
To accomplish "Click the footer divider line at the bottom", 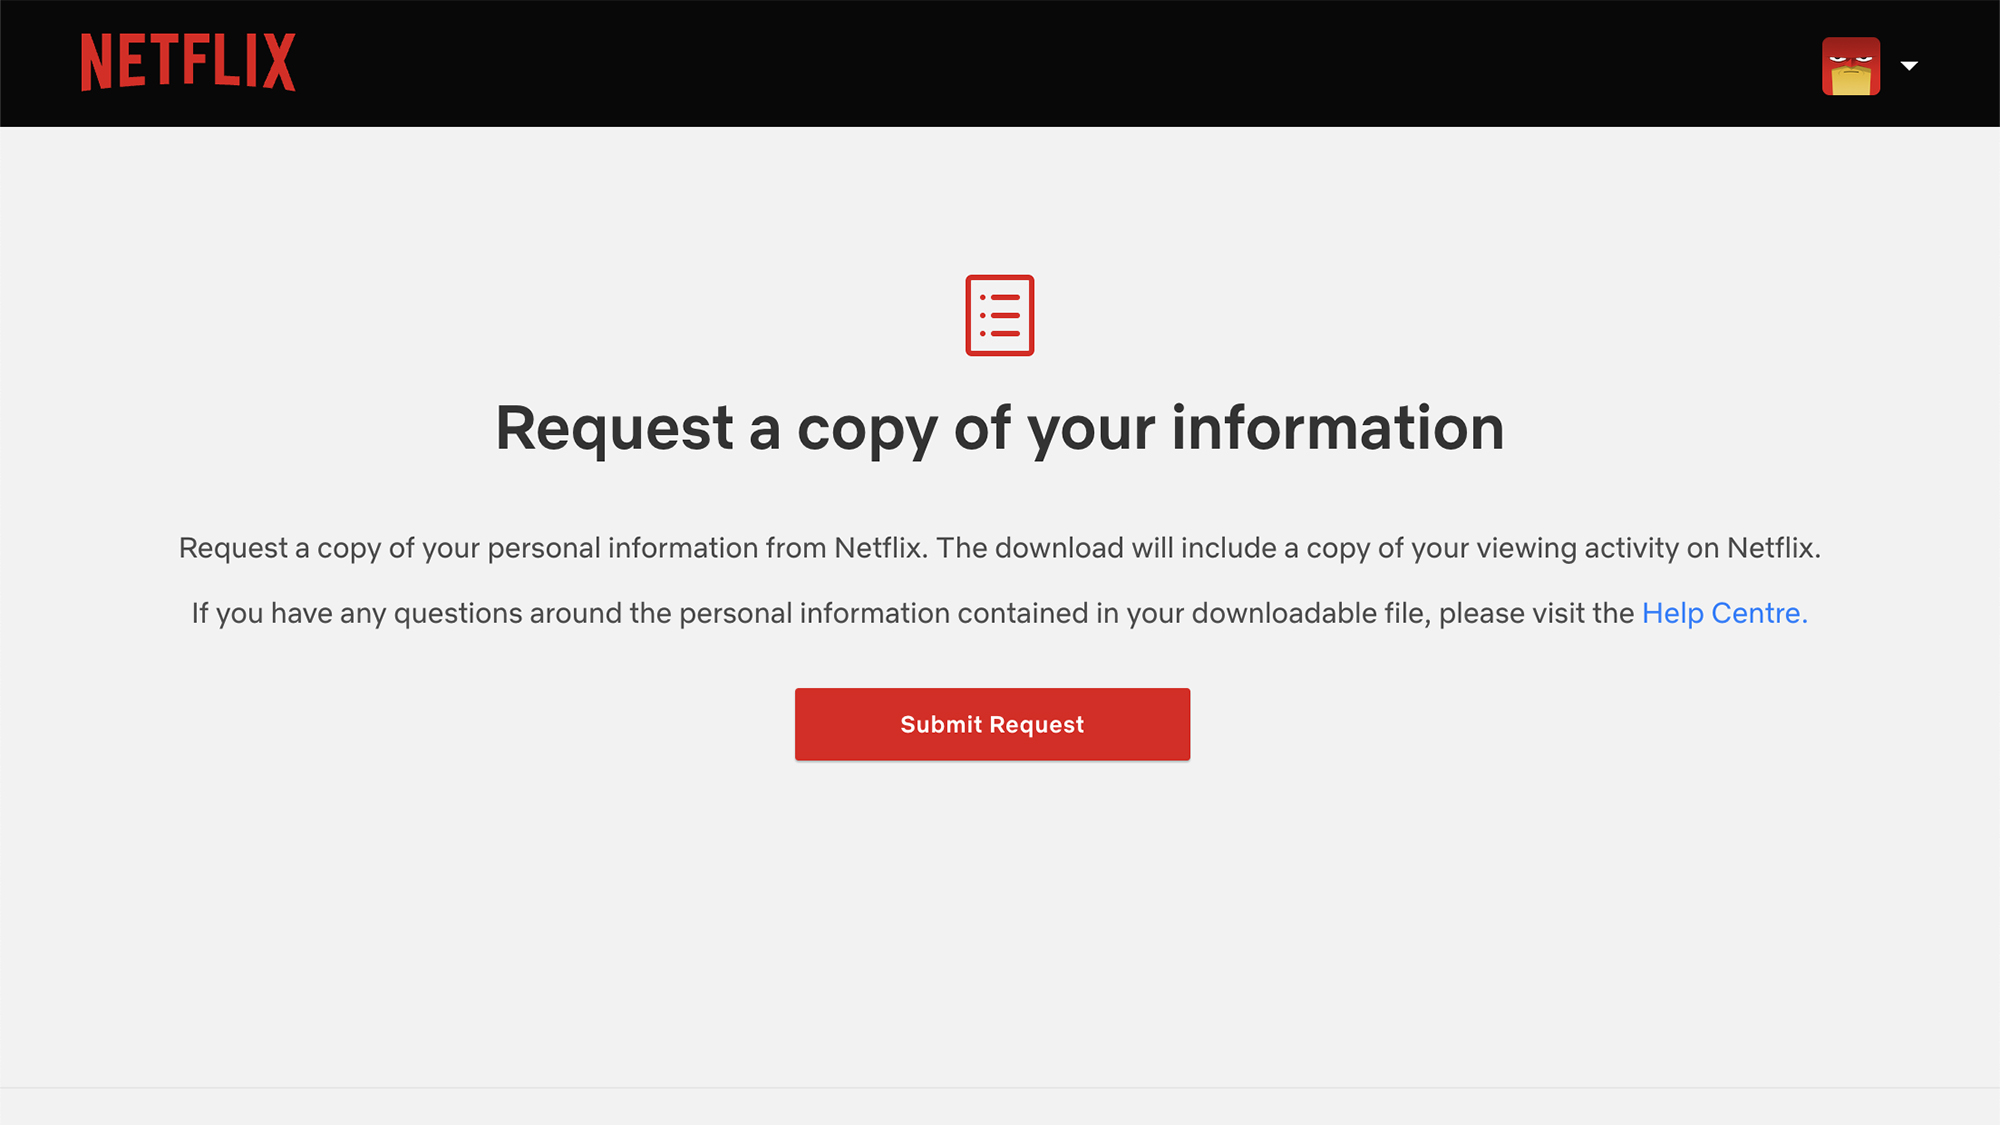I will [x=1000, y=1087].
